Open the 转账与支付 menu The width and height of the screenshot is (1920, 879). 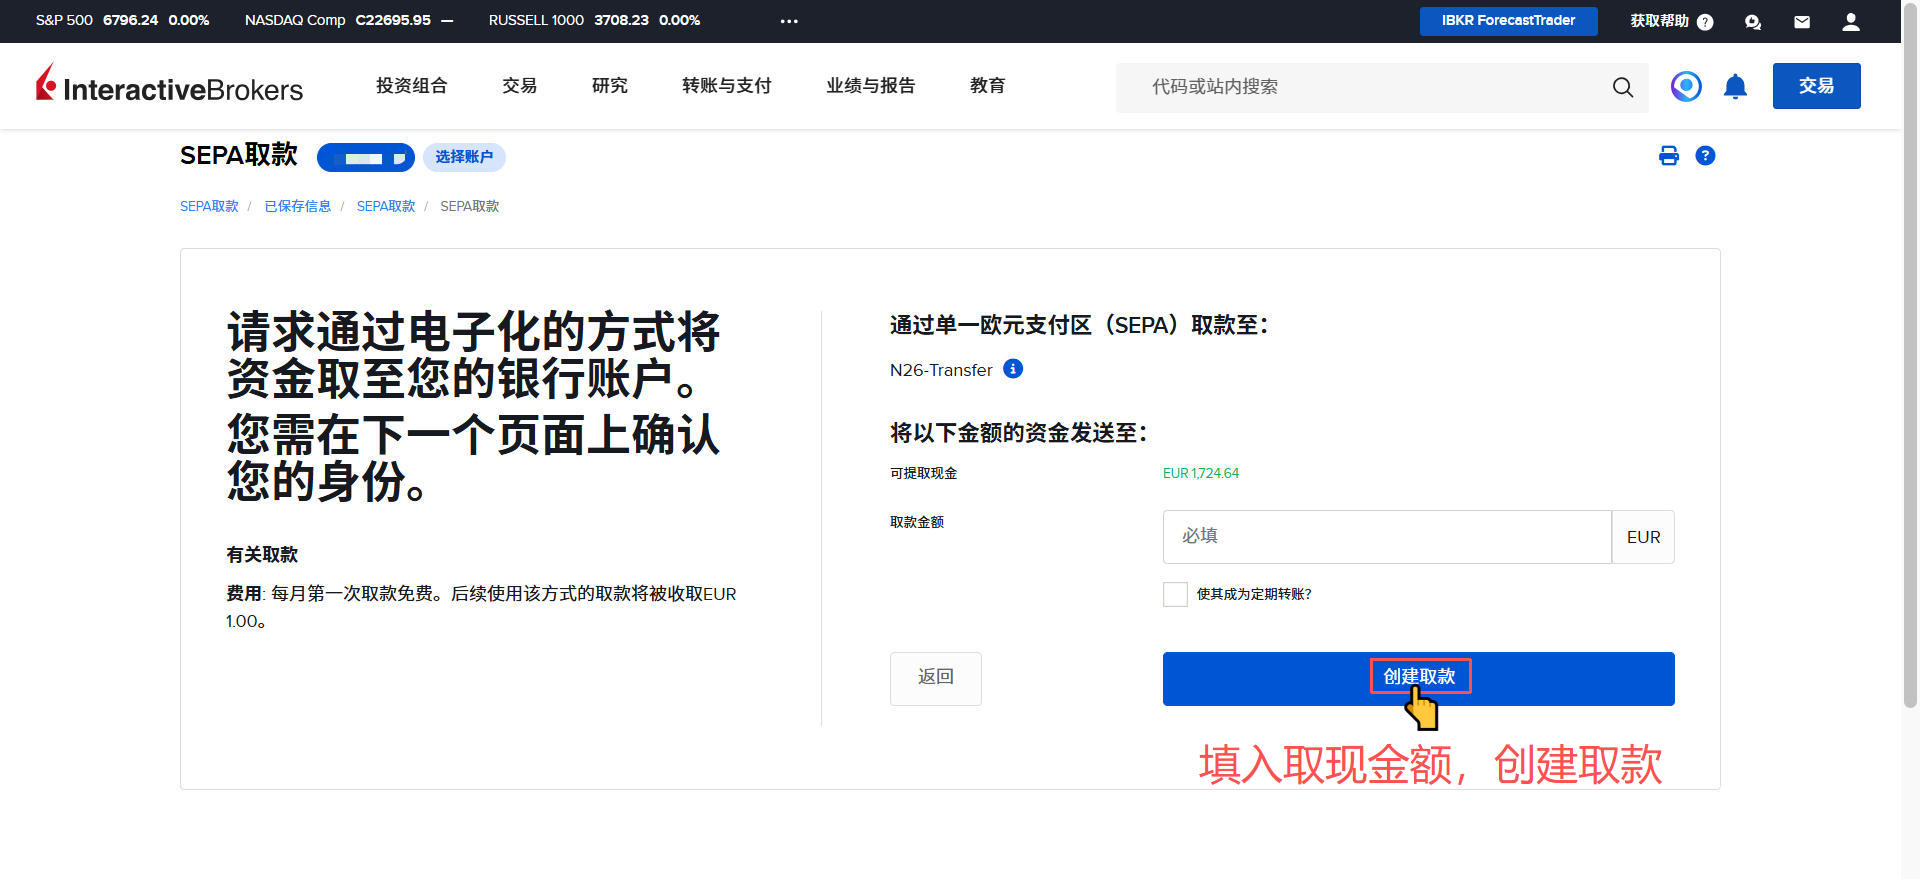pos(726,86)
